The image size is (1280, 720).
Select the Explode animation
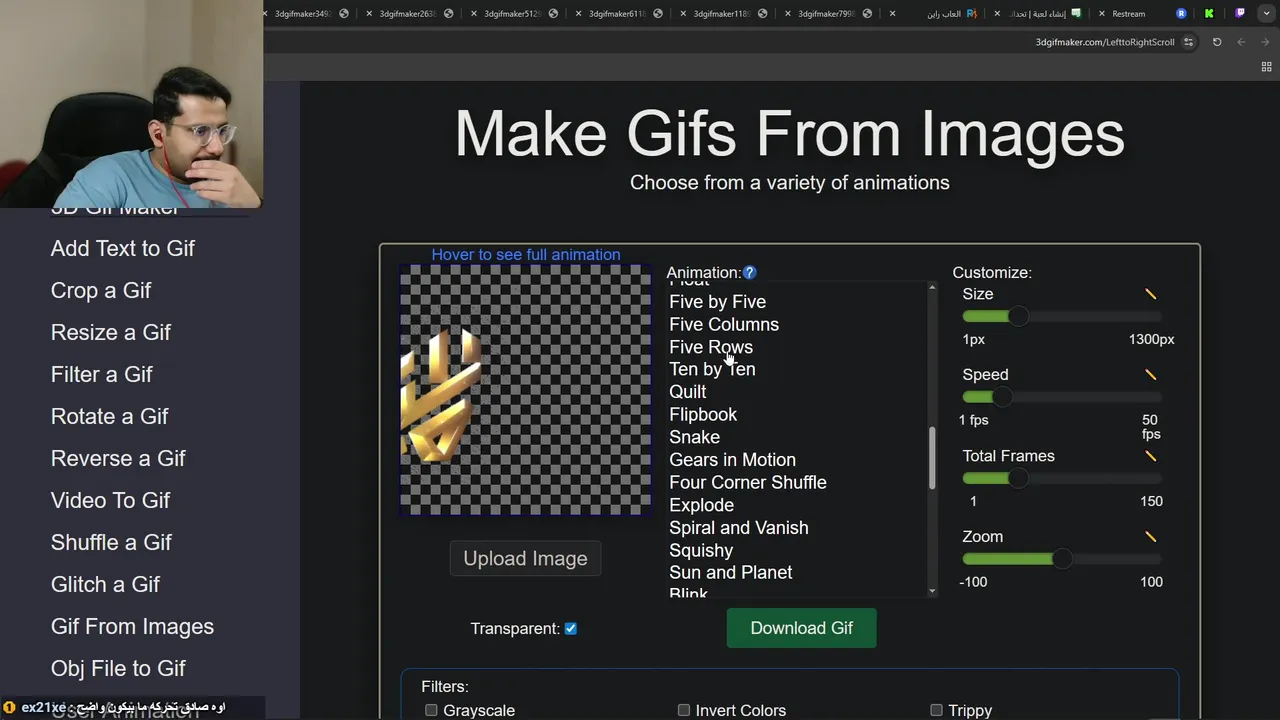[x=701, y=505]
